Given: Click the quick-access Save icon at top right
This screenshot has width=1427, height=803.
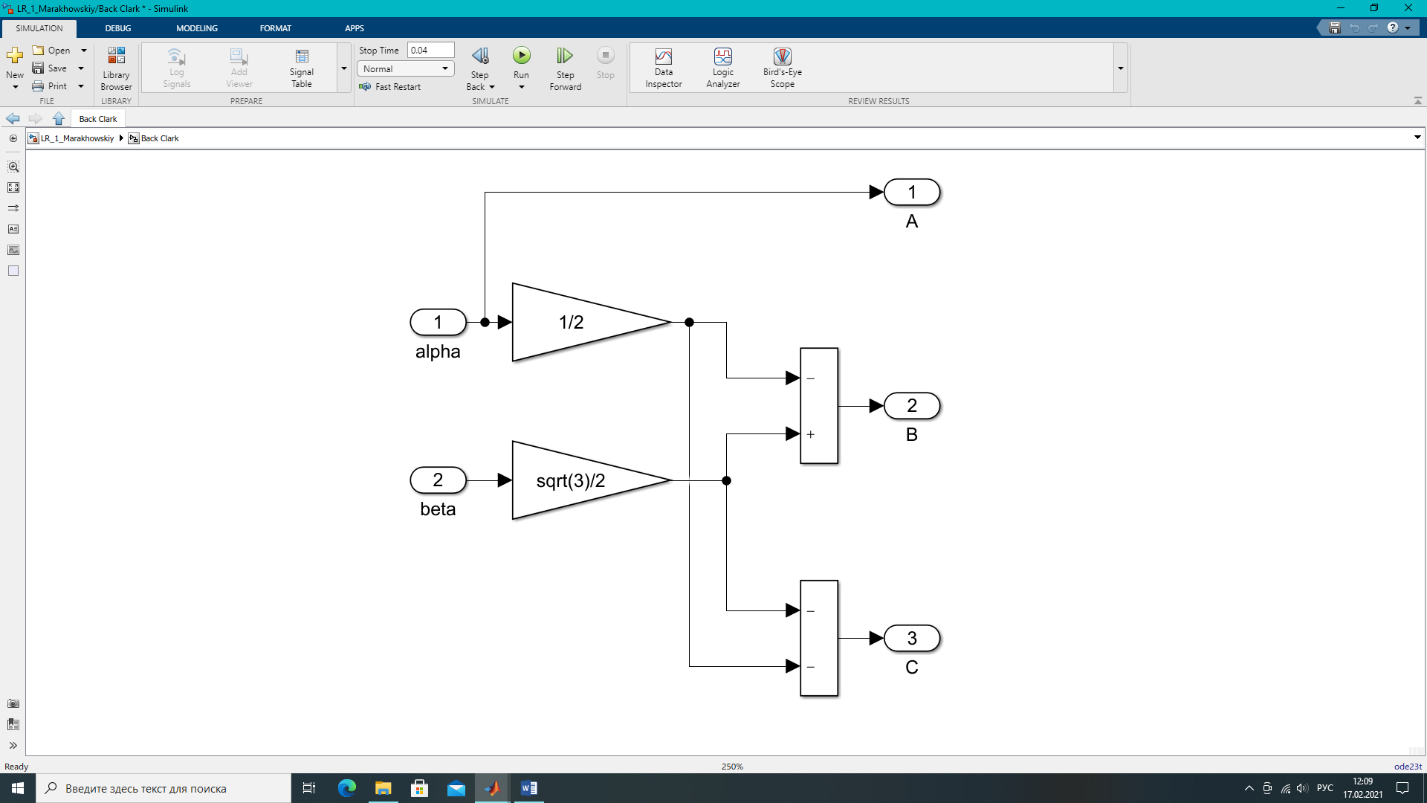Looking at the screenshot, I should pos(1335,28).
